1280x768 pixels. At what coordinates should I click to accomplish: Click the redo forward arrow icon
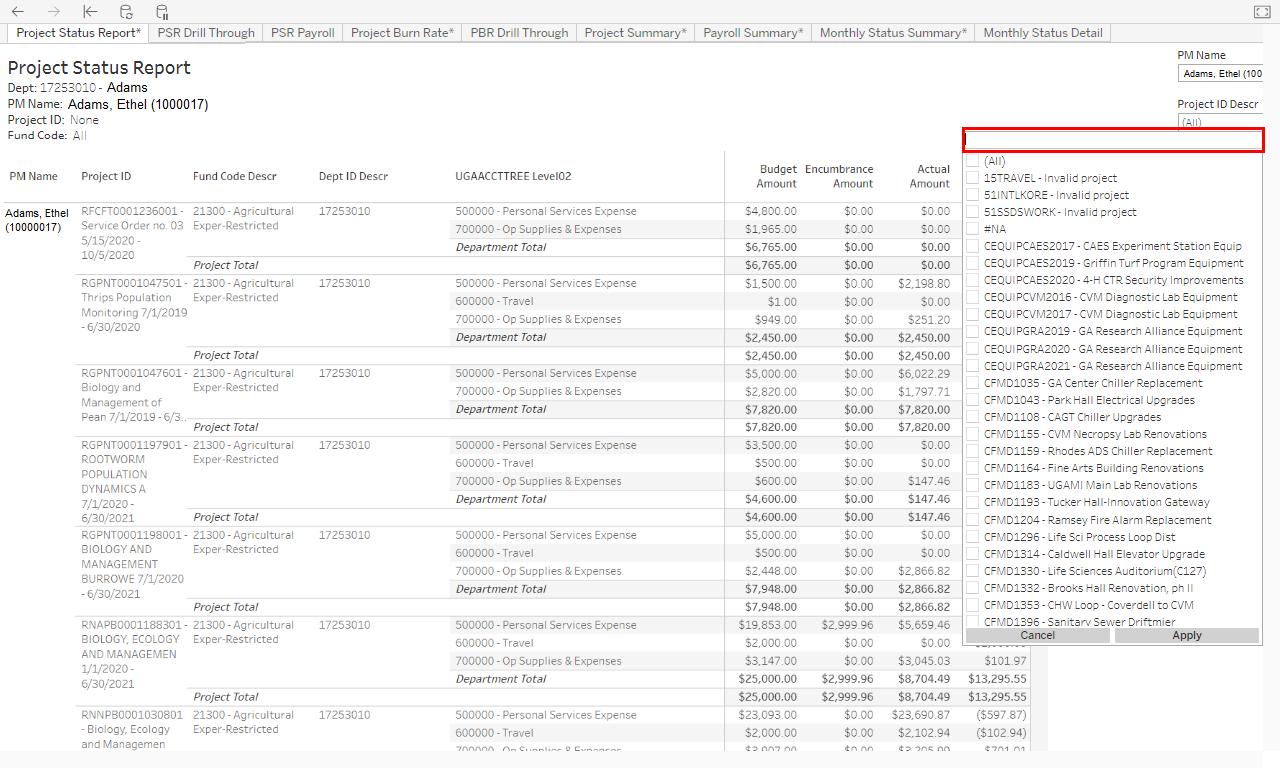(54, 12)
